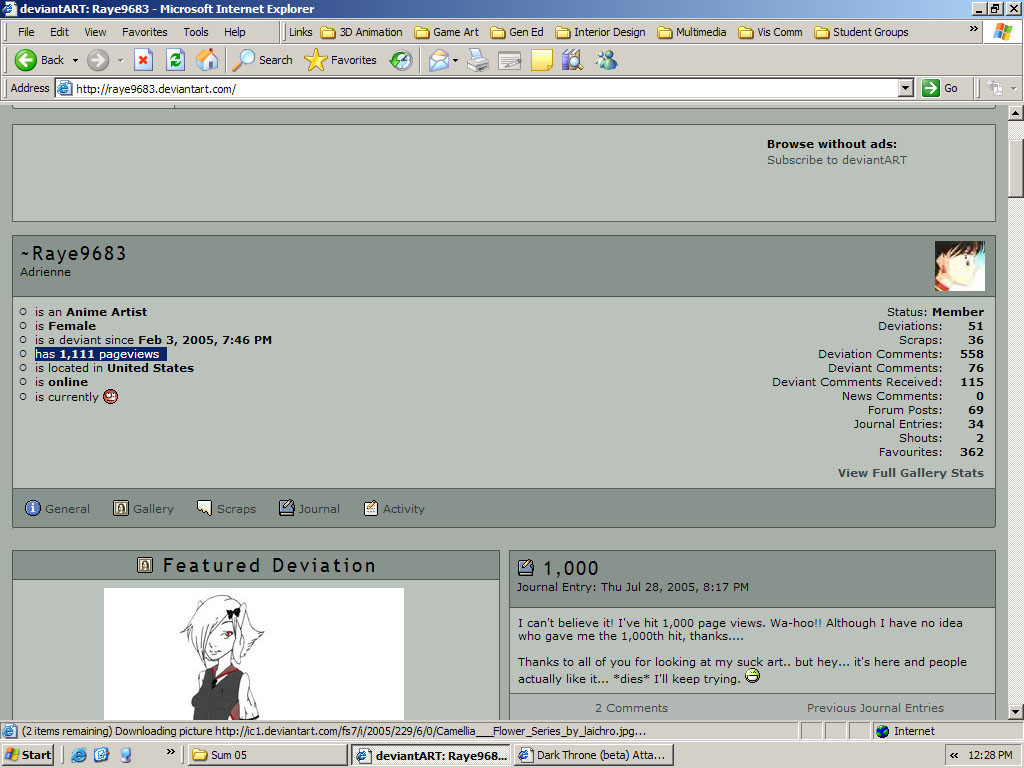1024x768 pixels.
Task: Launch Messenger from the toolbar people icon
Action: click(x=606, y=60)
